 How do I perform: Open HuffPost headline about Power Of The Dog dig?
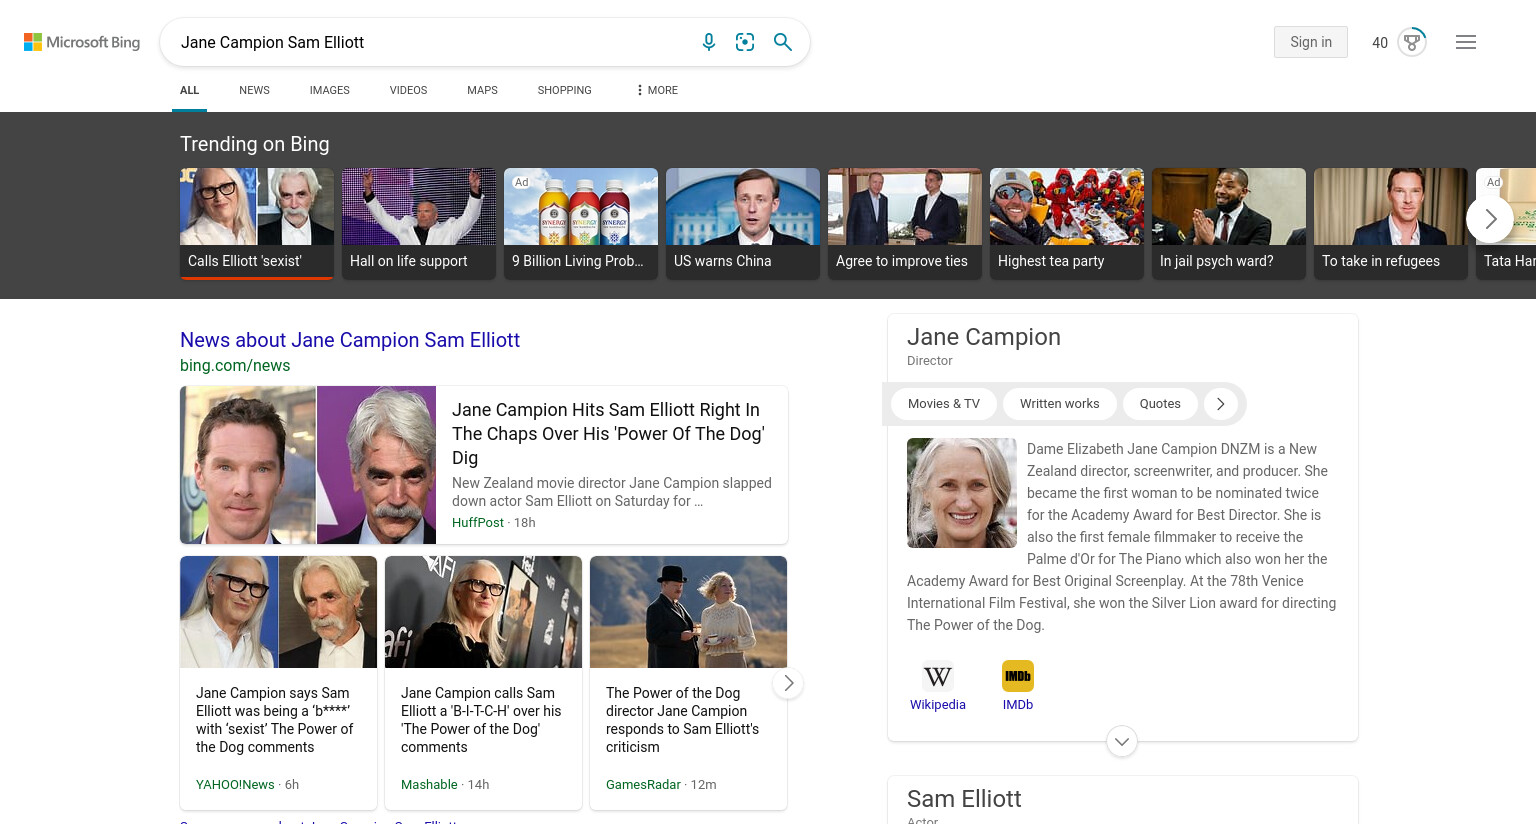click(x=608, y=434)
